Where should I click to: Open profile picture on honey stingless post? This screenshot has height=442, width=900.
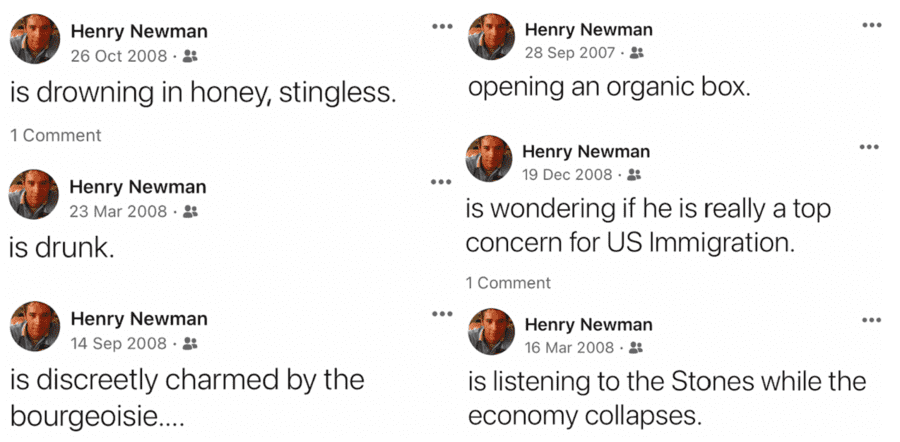(x=35, y=39)
